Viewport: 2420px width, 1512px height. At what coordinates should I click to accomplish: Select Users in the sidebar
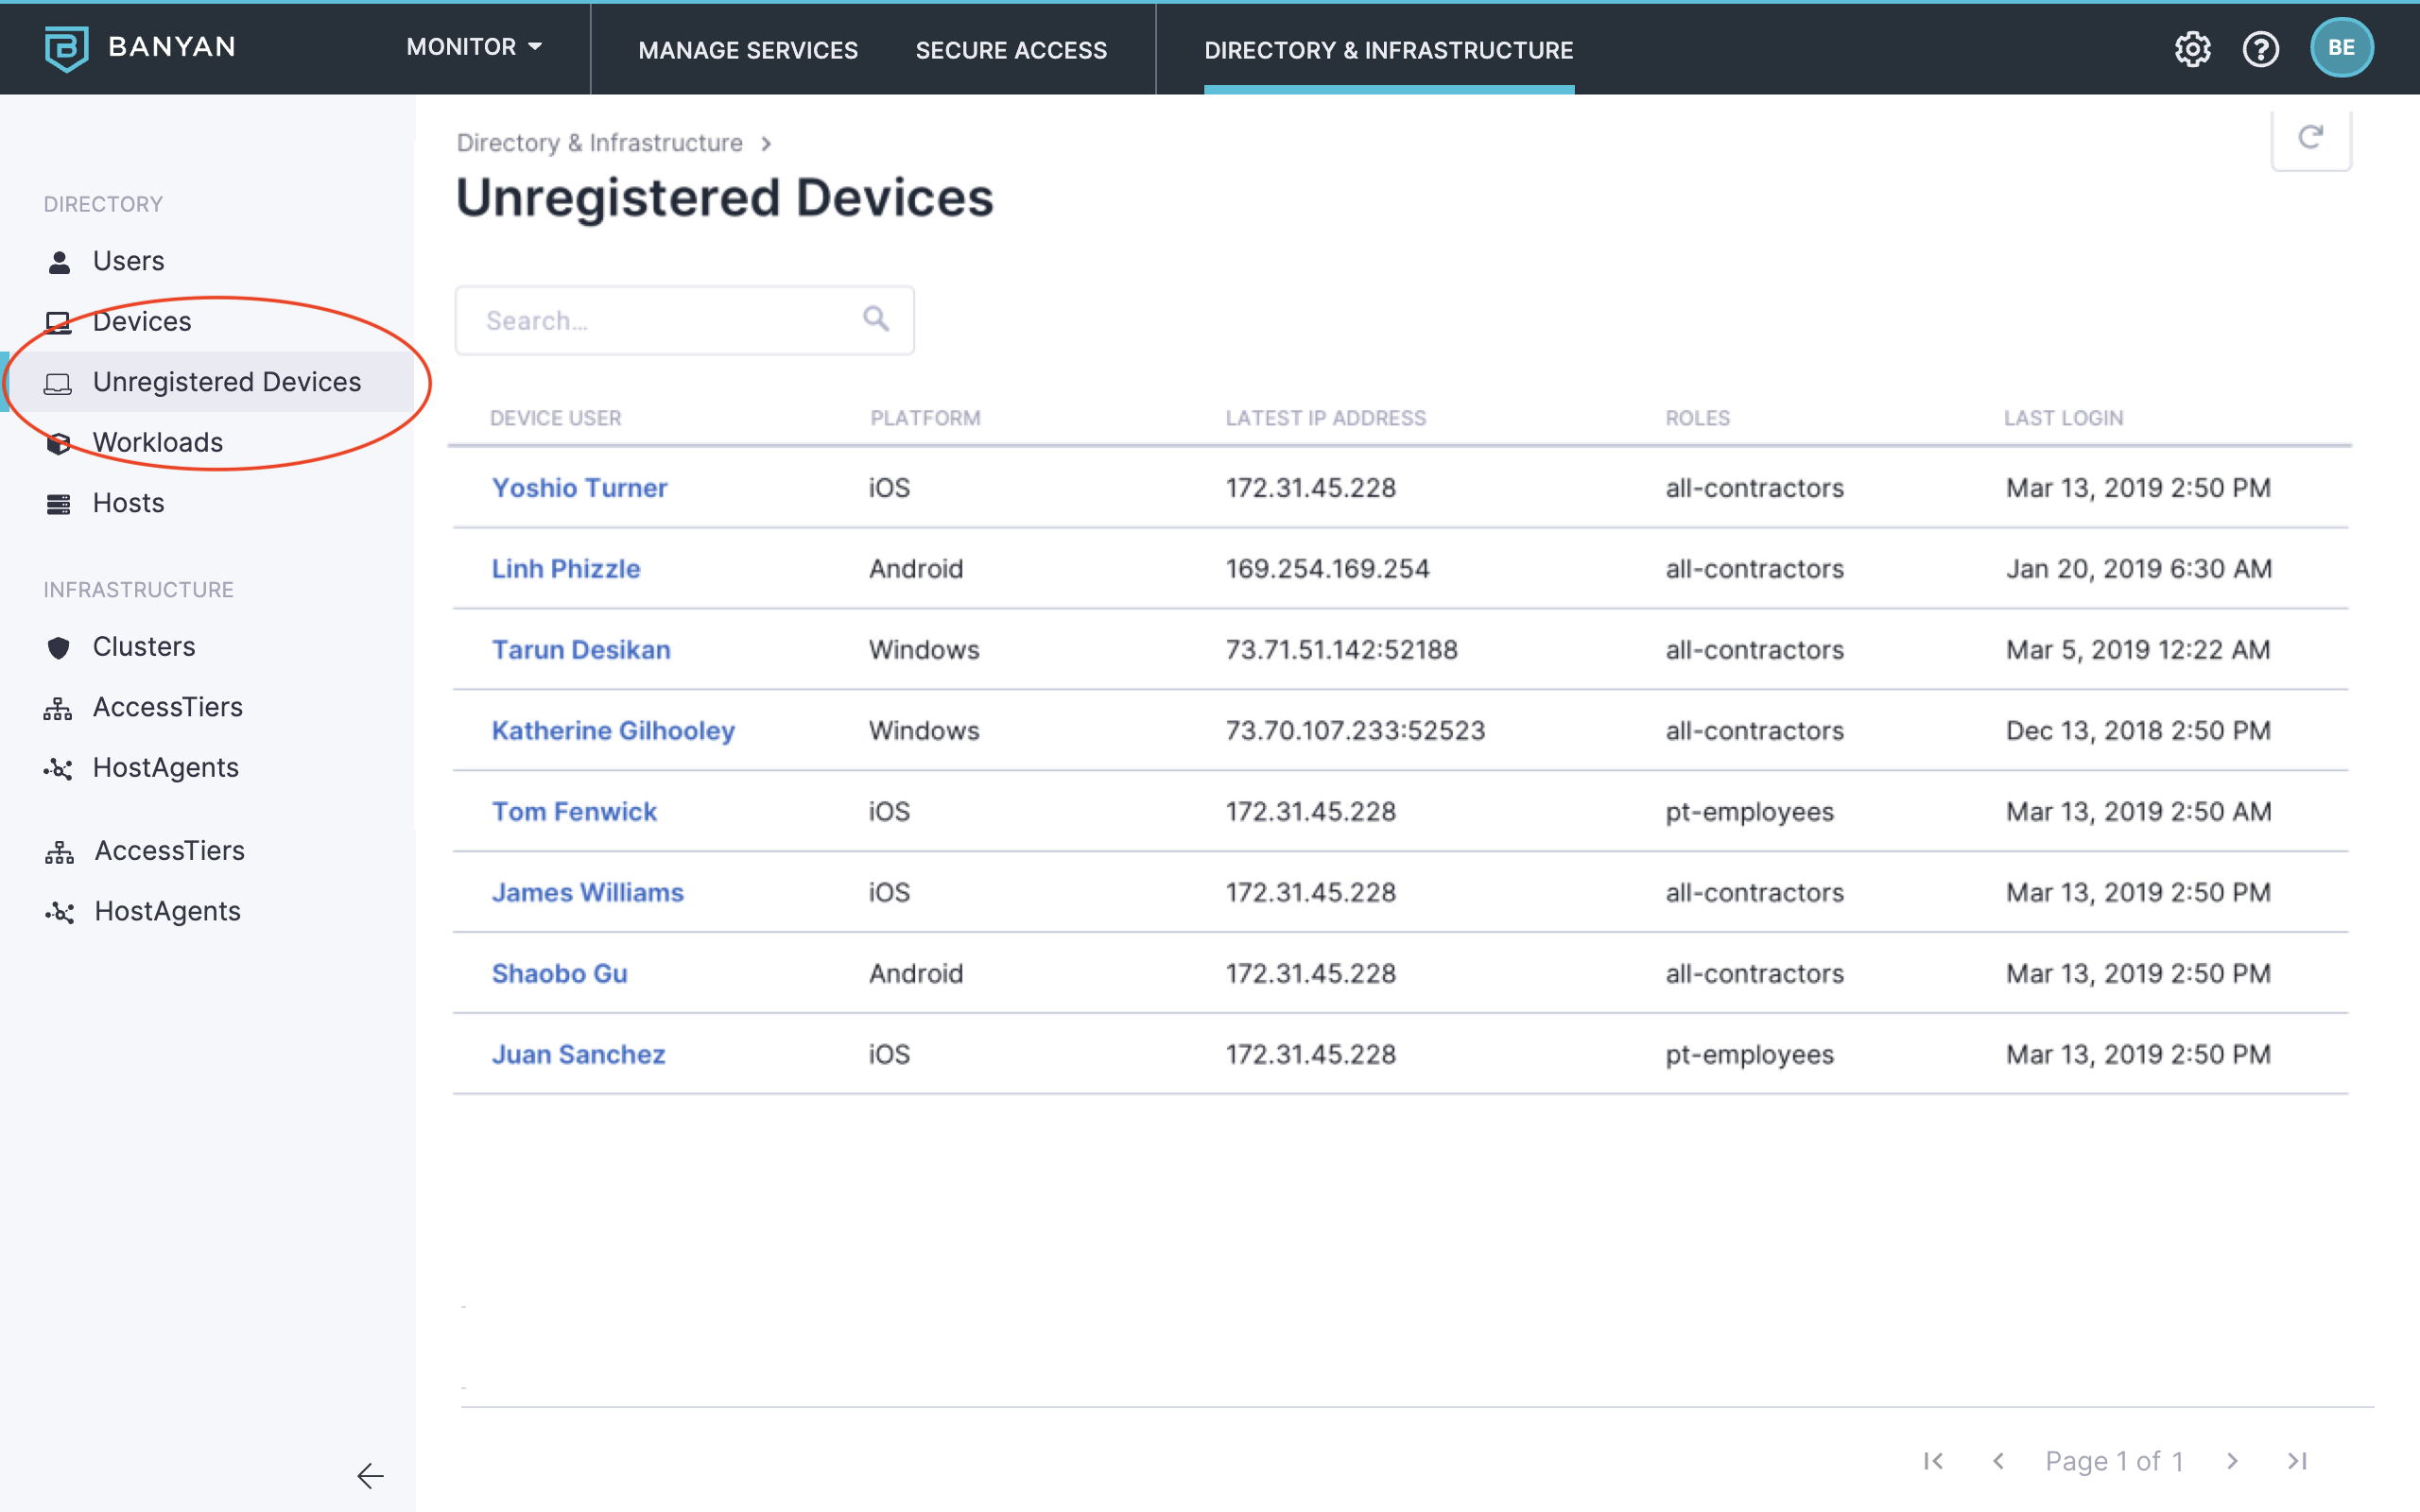(128, 261)
